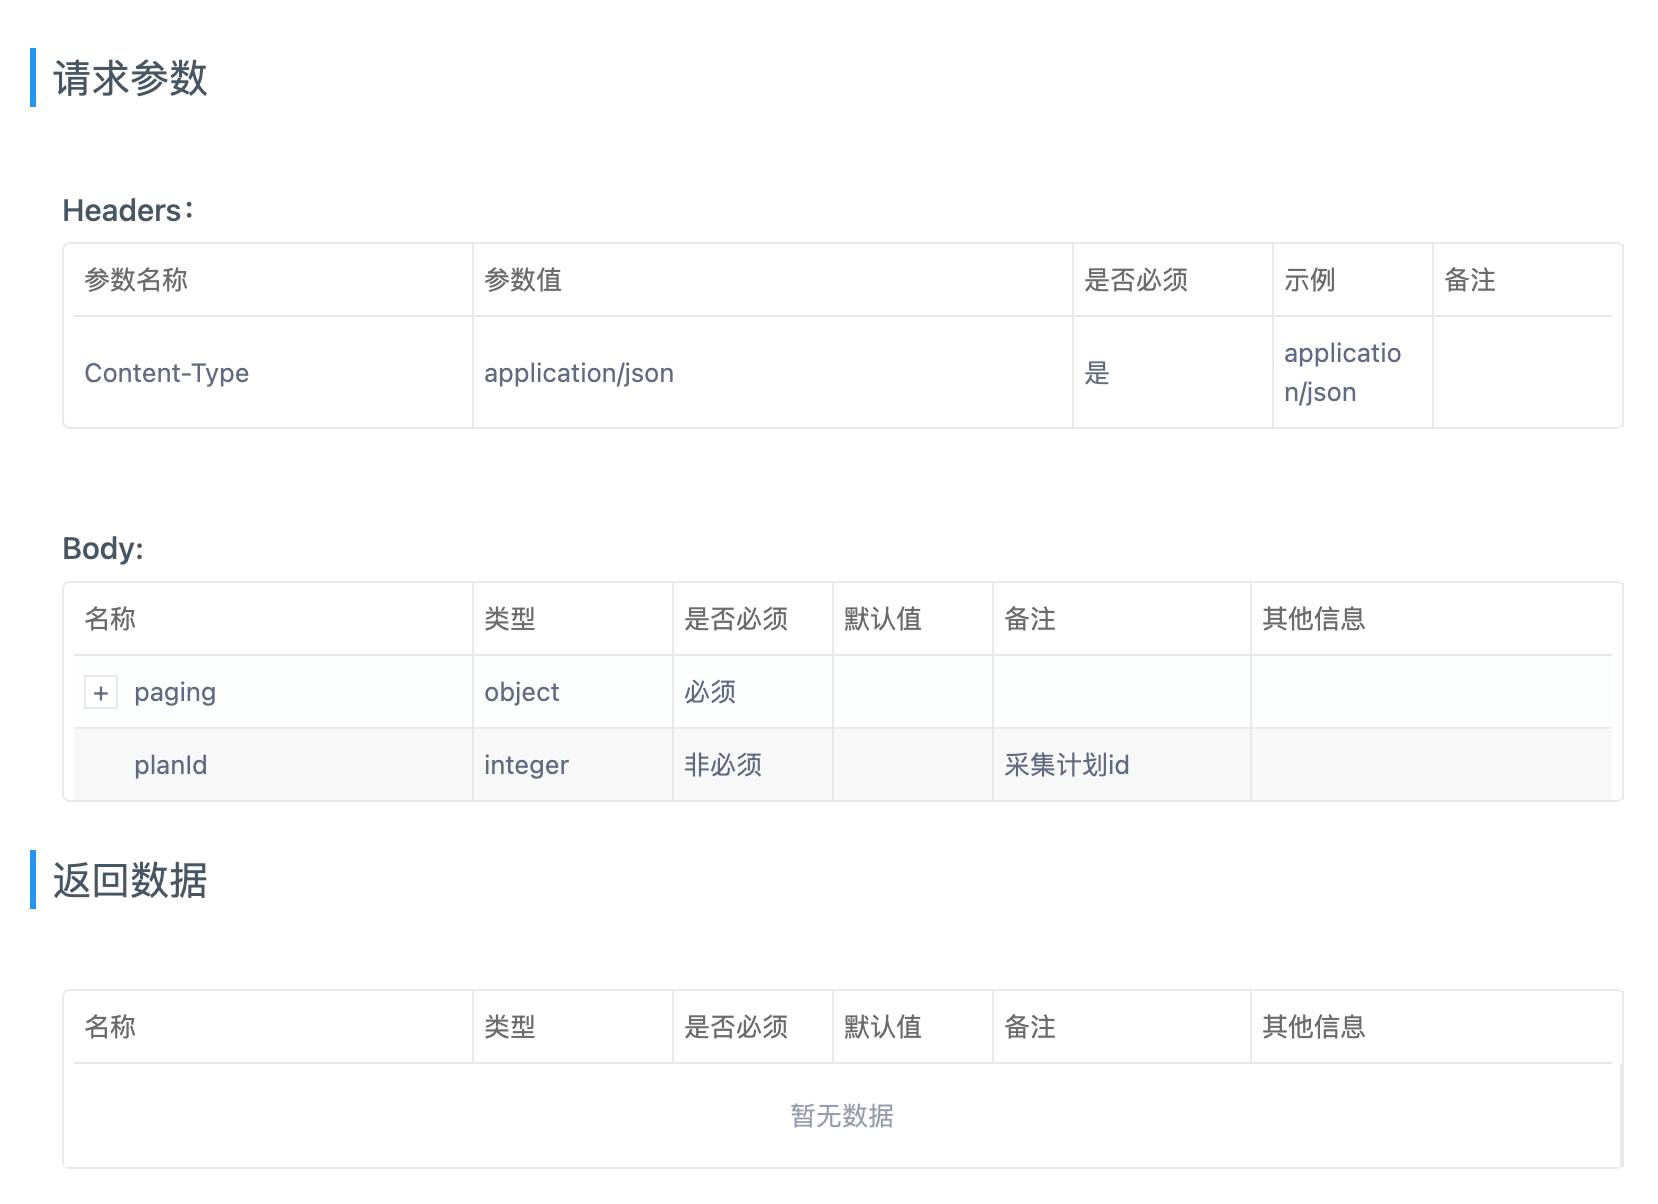Click the 请求参数 section heading
The image size is (1658, 1204).
(130, 78)
